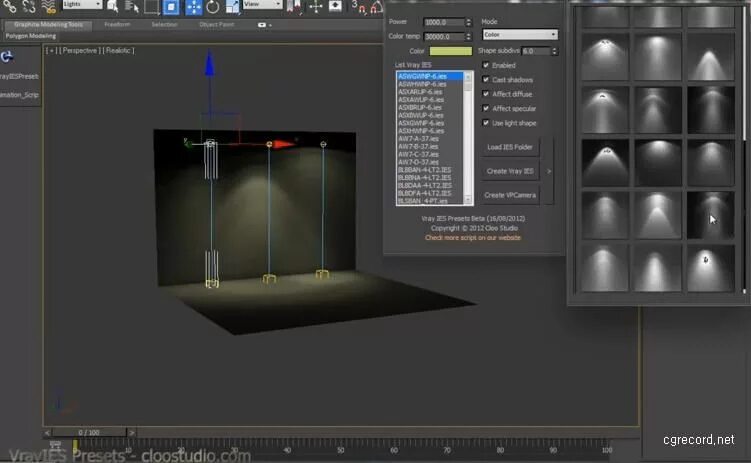Click the ribbon minimize toggle after Object Paint
Viewport: 751px width, 463px height.
pyautogui.click(x=264, y=25)
